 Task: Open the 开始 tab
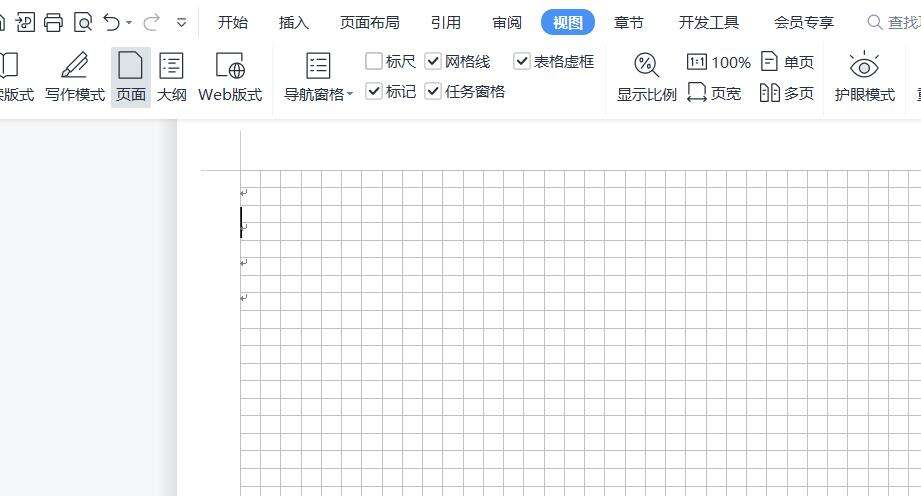tap(233, 22)
